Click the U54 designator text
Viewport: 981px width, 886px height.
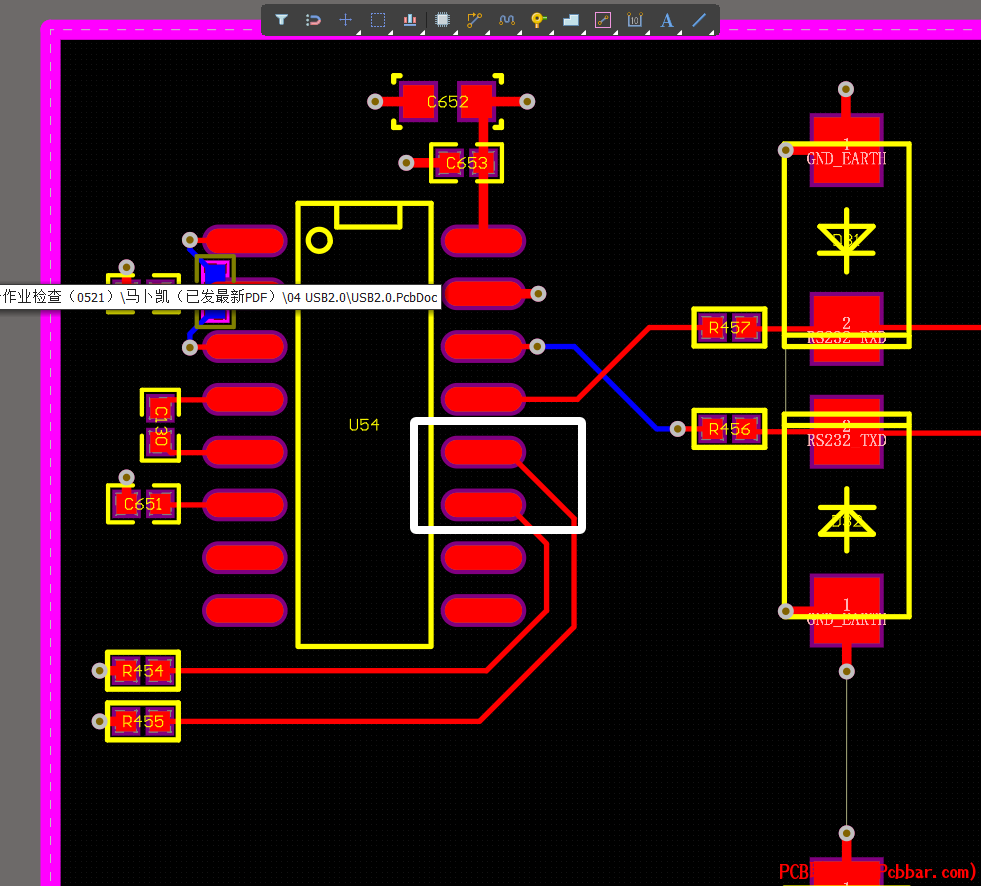point(364,425)
